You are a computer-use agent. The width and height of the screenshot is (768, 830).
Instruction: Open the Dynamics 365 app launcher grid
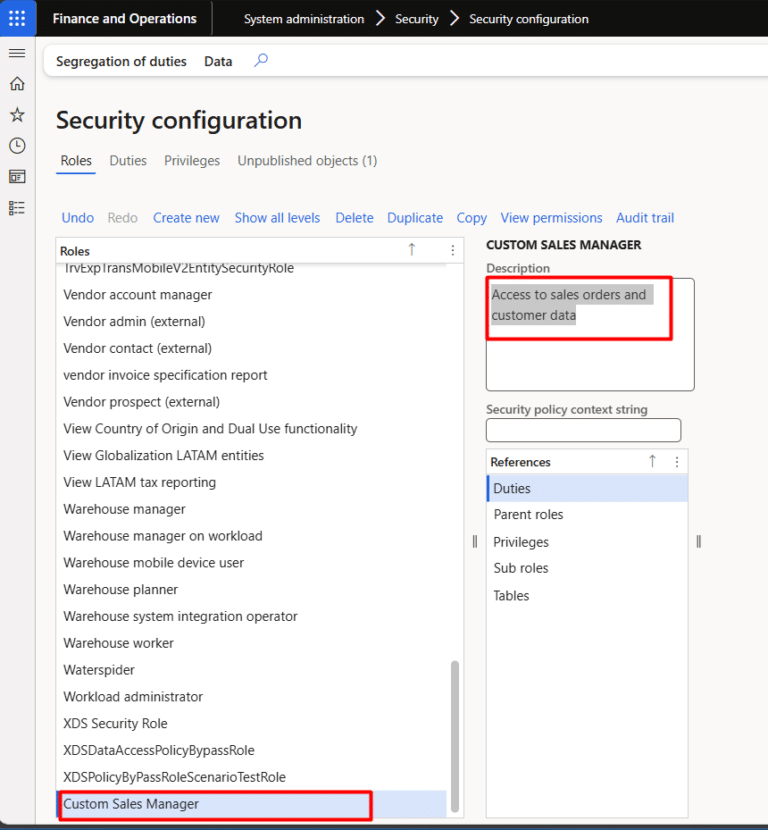(x=16, y=18)
